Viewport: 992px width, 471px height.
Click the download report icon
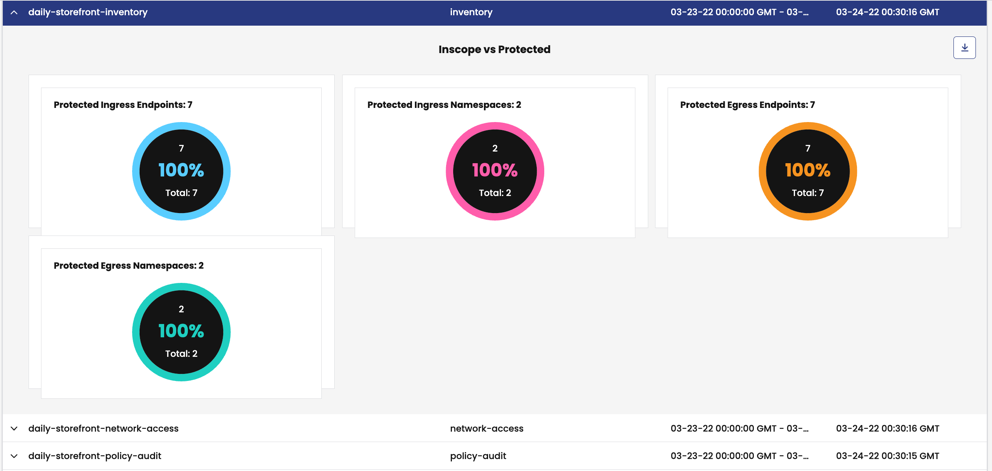(x=964, y=48)
